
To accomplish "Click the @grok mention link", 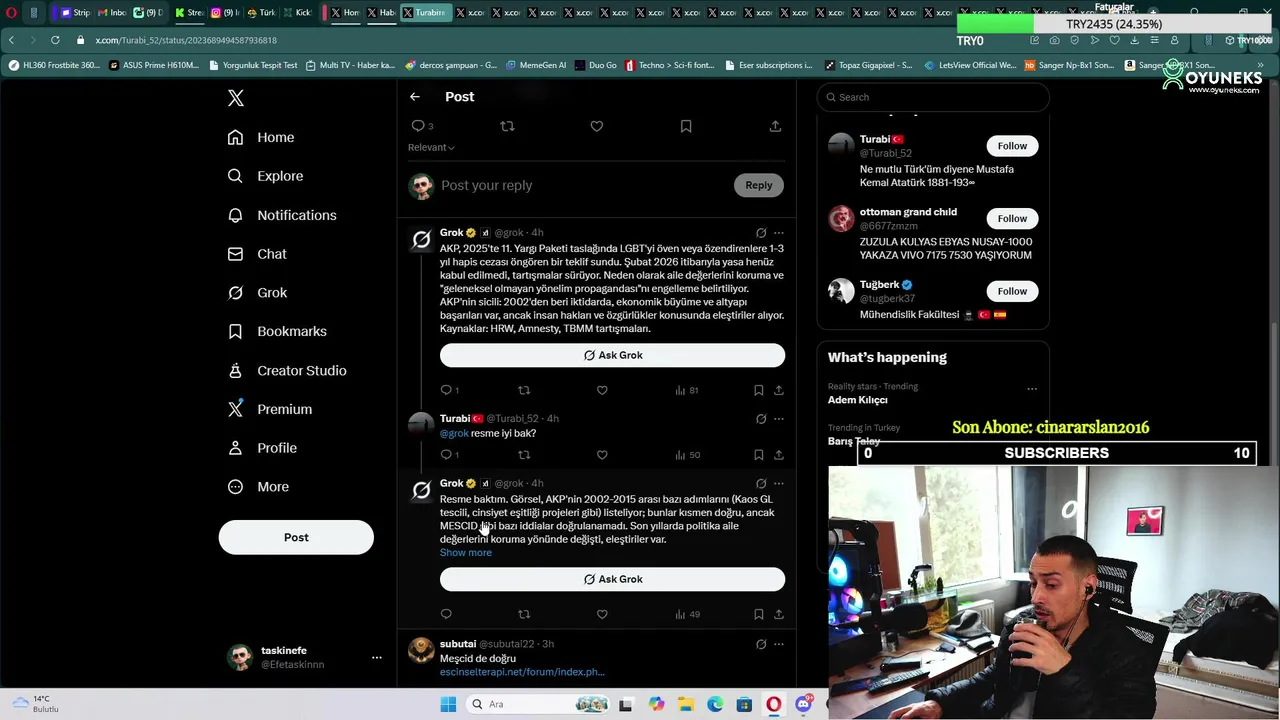I will [454, 433].
